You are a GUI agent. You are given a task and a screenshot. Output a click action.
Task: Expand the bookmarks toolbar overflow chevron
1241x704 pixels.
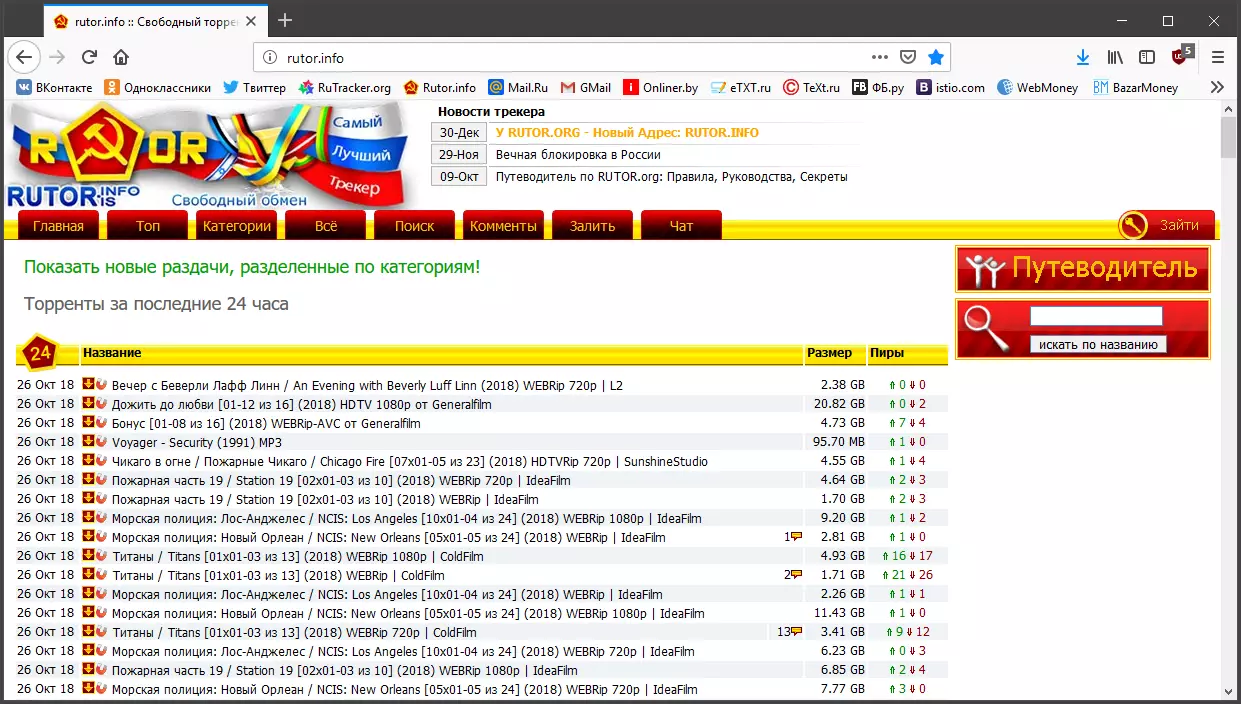tap(1217, 87)
